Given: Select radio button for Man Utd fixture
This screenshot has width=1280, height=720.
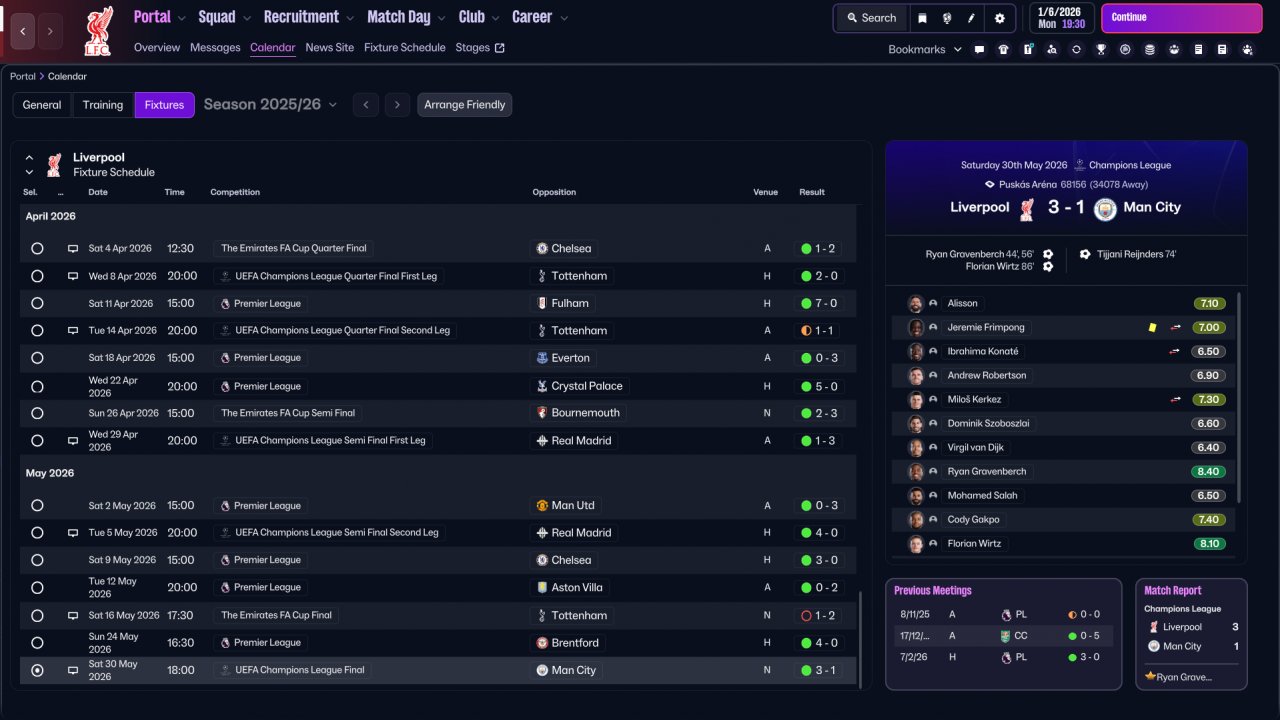Looking at the screenshot, I should (37, 506).
